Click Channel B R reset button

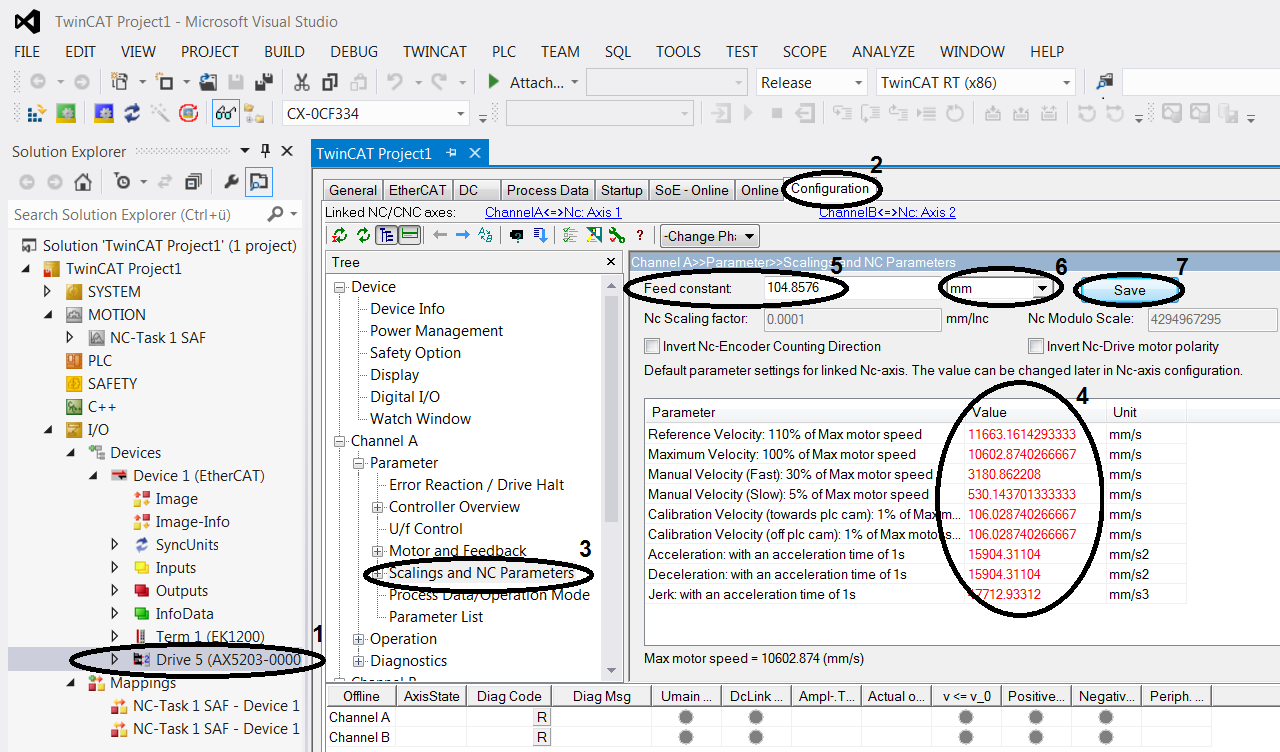click(x=542, y=737)
